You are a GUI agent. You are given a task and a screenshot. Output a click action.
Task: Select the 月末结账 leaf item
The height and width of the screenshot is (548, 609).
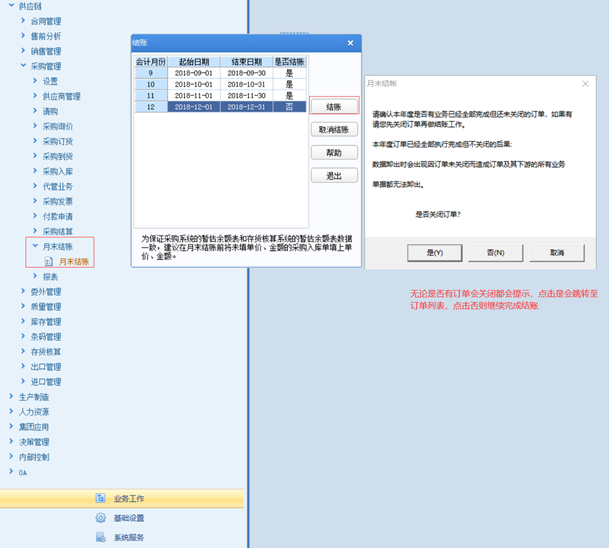click(x=74, y=262)
